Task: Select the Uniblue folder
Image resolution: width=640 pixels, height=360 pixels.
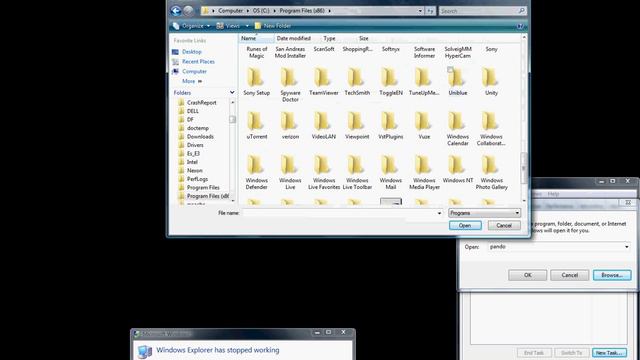Action: click(x=458, y=82)
